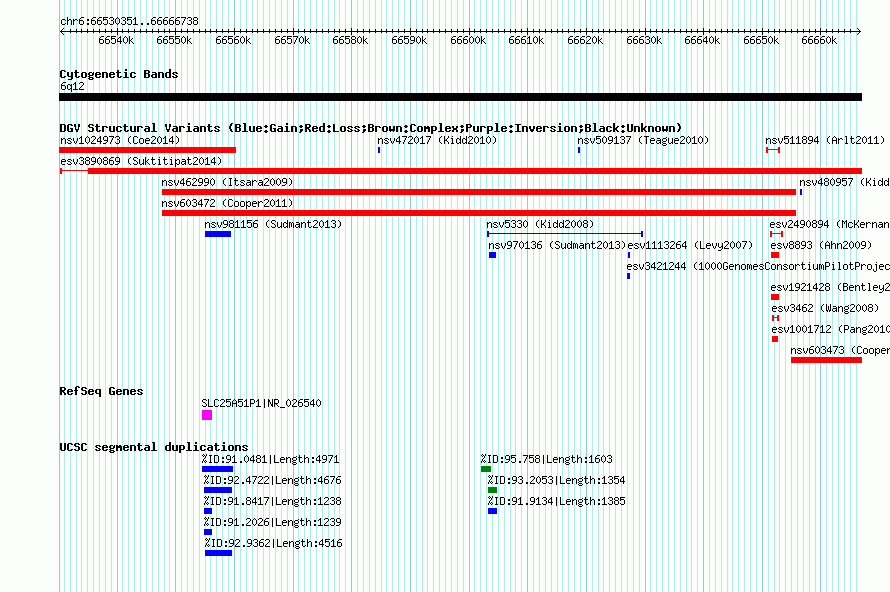
Task: Select the nsv509137 (Teague2010) variant label
Action: [643, 140]
